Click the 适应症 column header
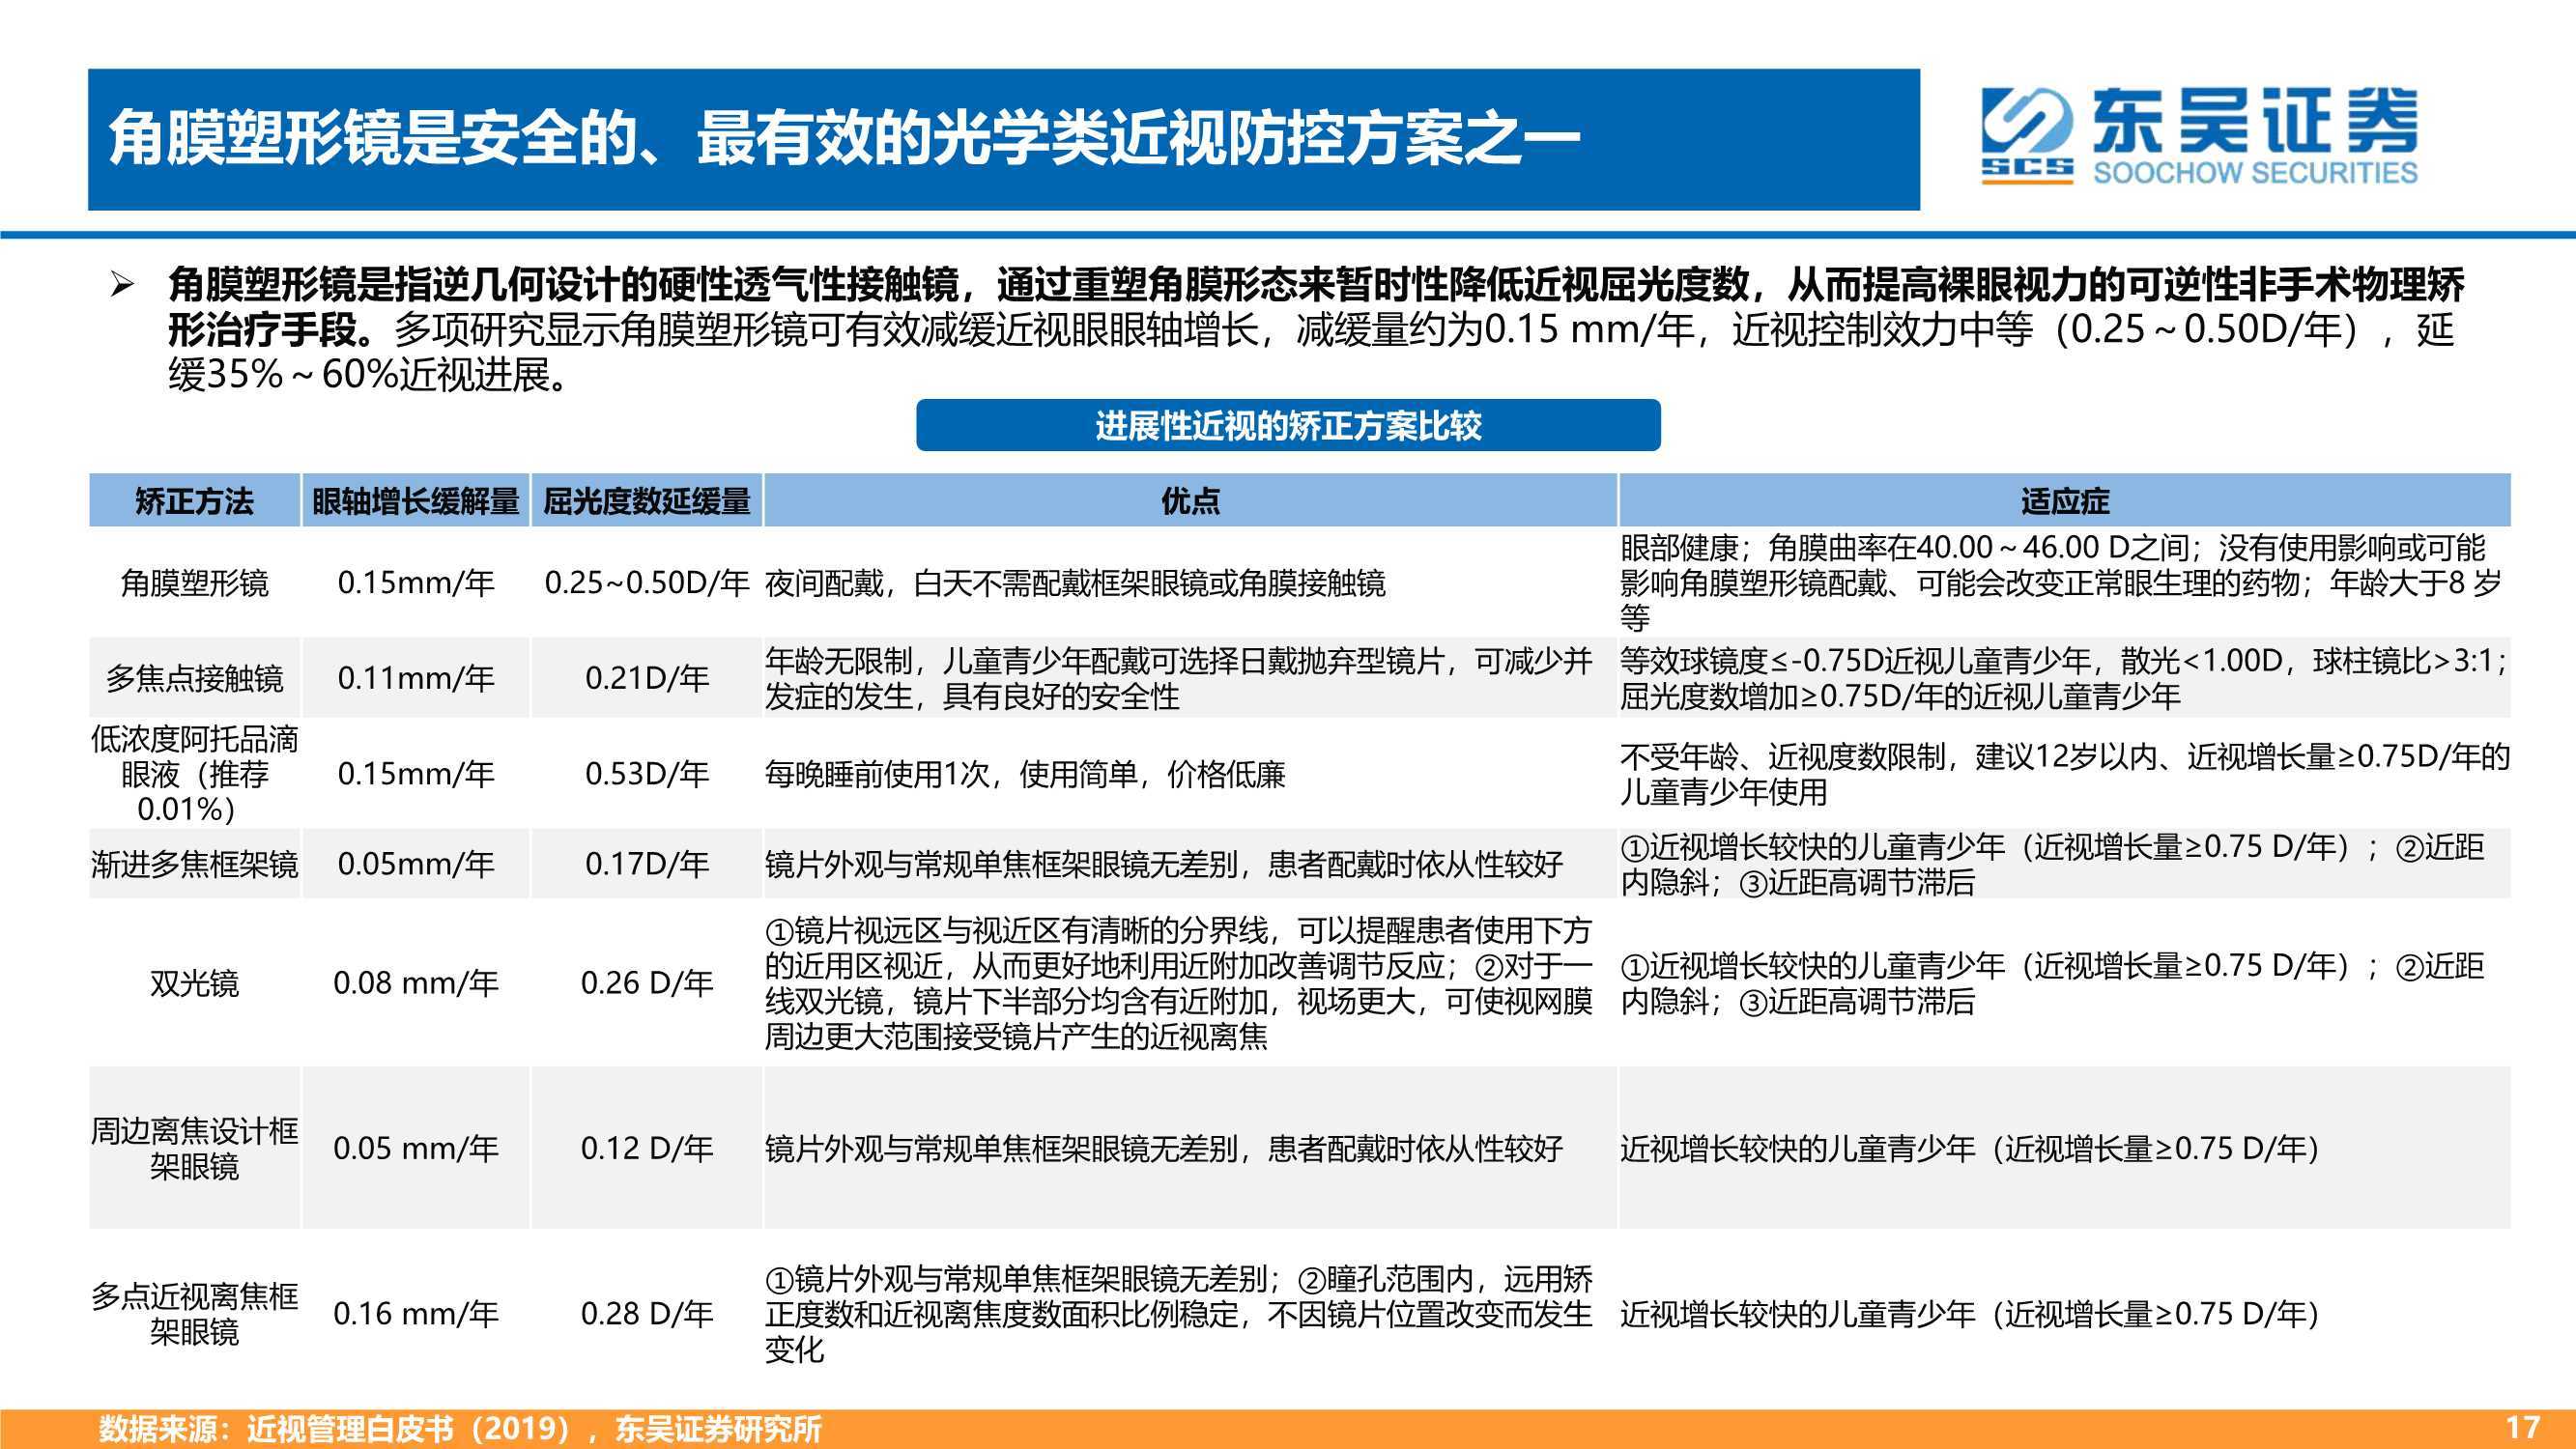2576x1449 pixels. coord(2065,501)
